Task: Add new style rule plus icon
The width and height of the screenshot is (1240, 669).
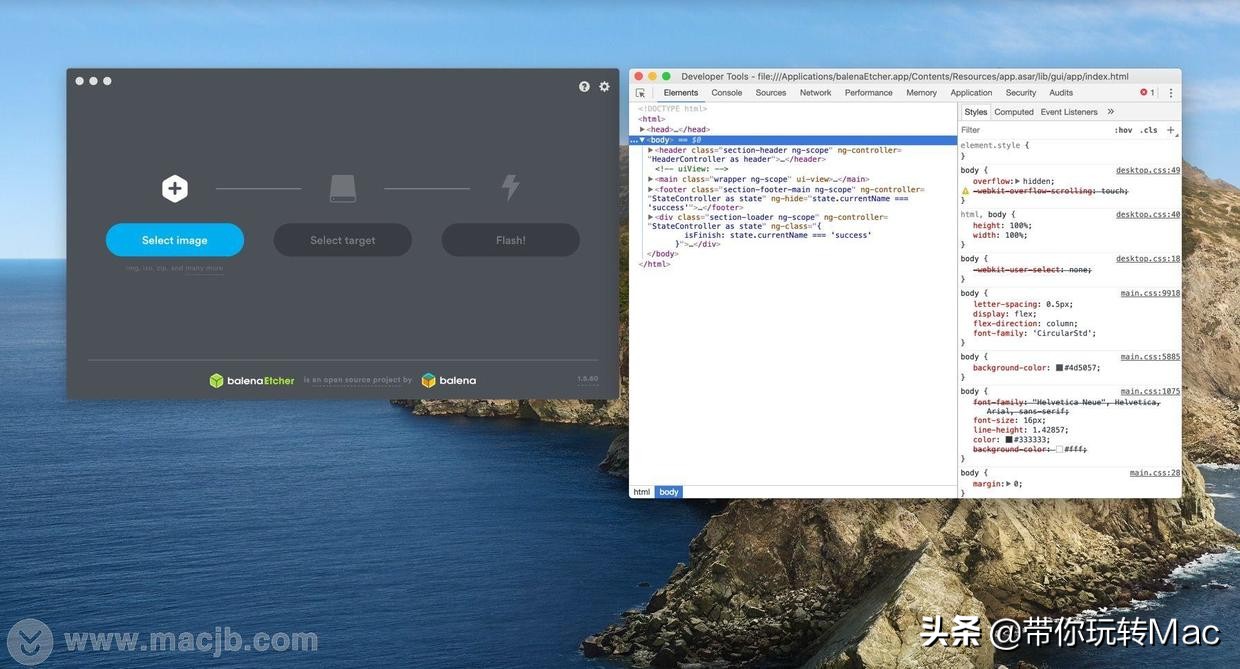Action: [1171, 130]
